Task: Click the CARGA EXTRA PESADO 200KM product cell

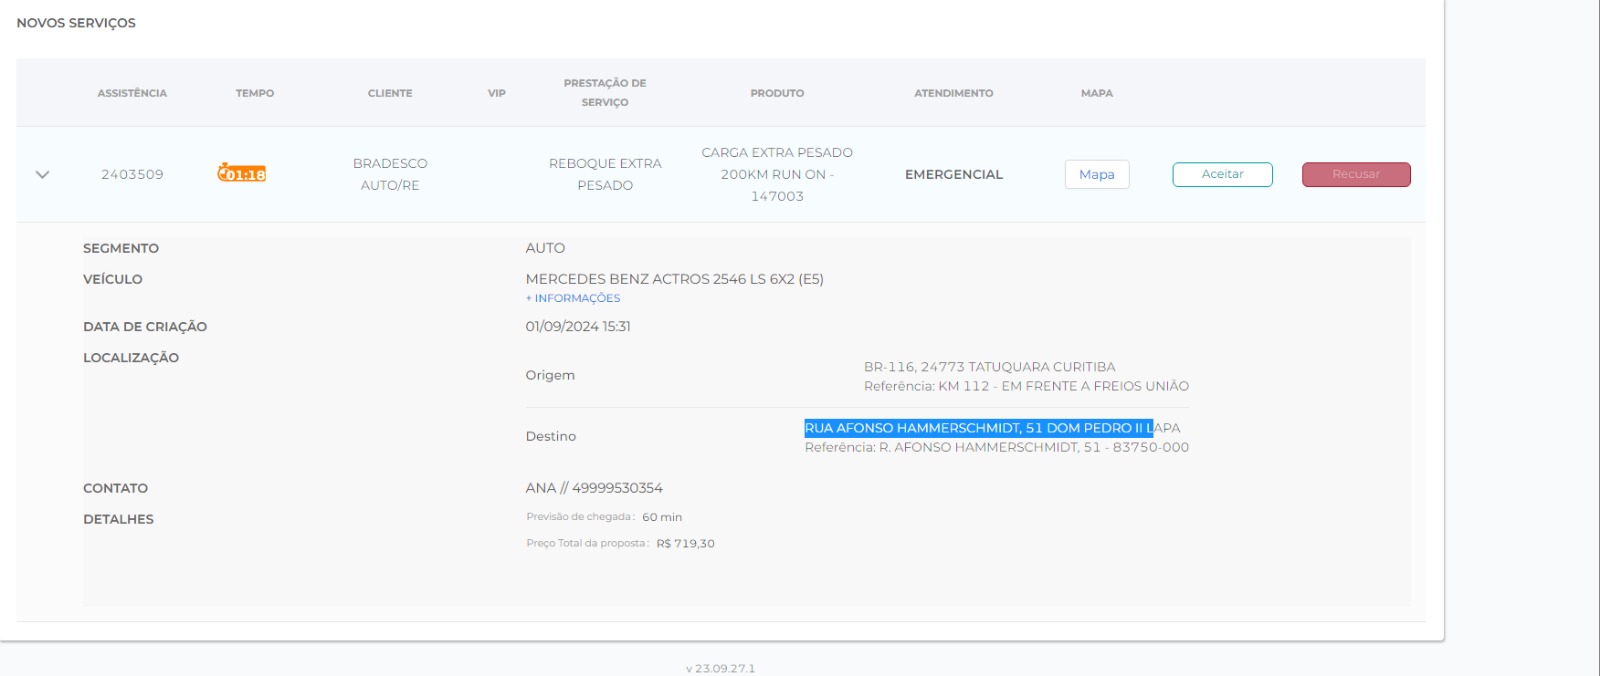Action: coord(777,174)
